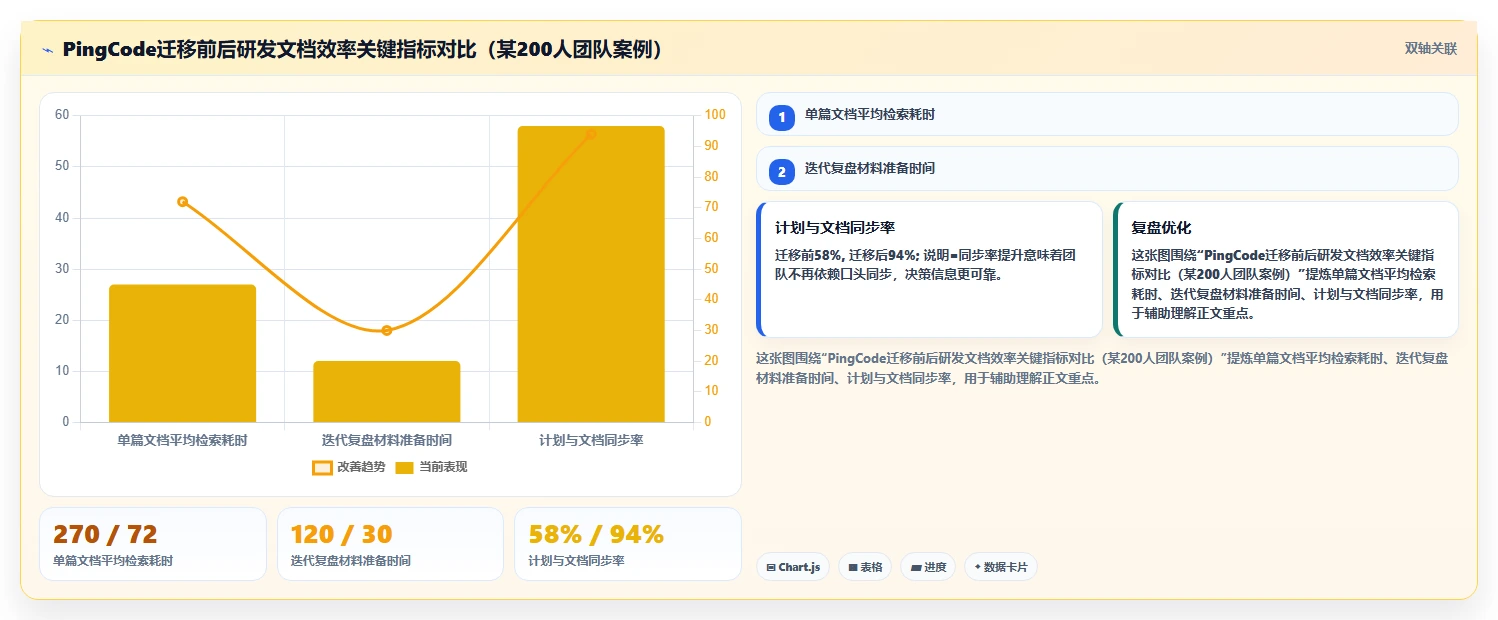
Task: Click the lightning icon beside the PingCode title
Action: tap(47, 50)
